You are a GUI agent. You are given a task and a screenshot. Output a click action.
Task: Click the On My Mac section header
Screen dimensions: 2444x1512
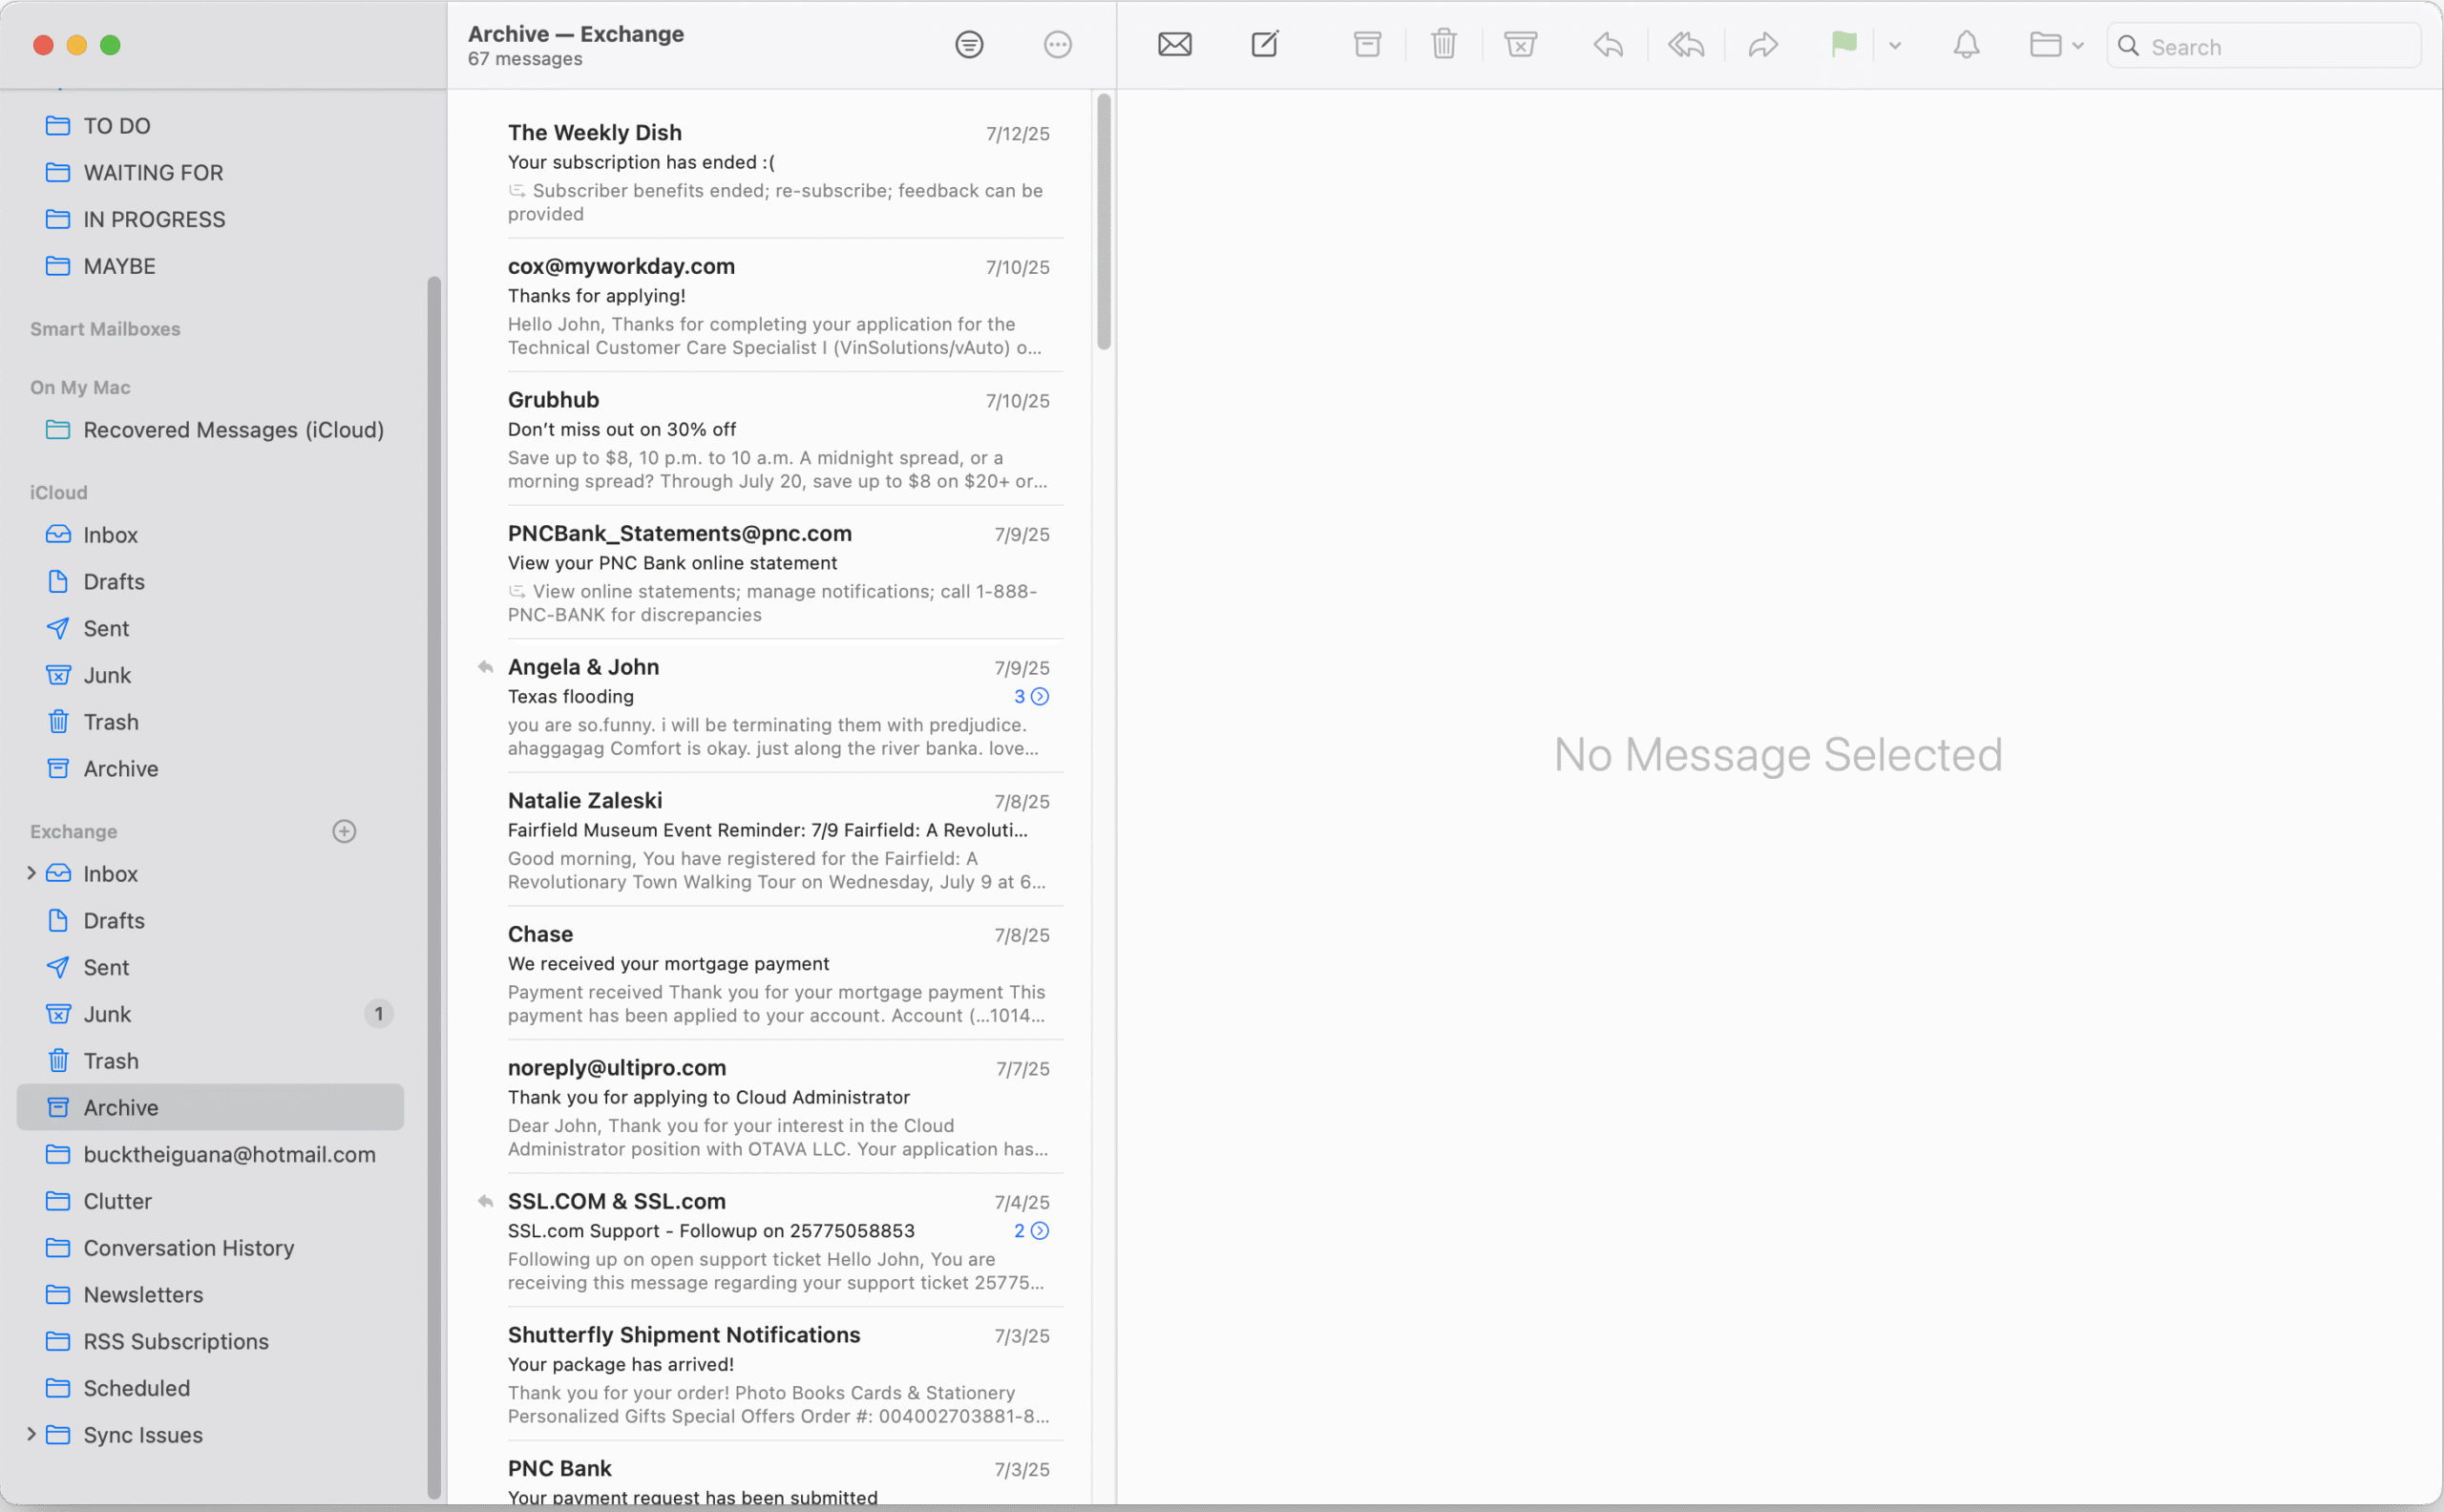point(80,387)
